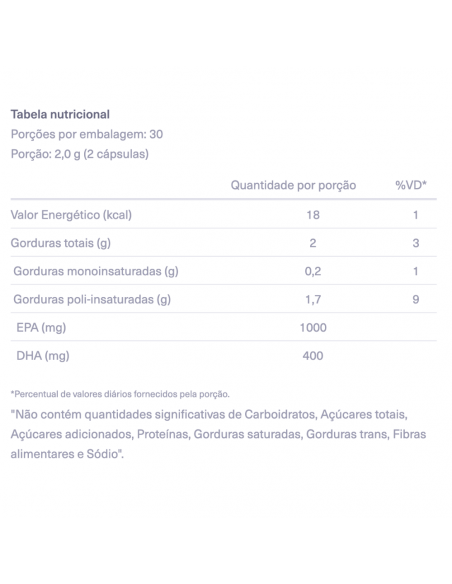Click the %VD value 9
The image size is (452, 584).
pos(416,299)
